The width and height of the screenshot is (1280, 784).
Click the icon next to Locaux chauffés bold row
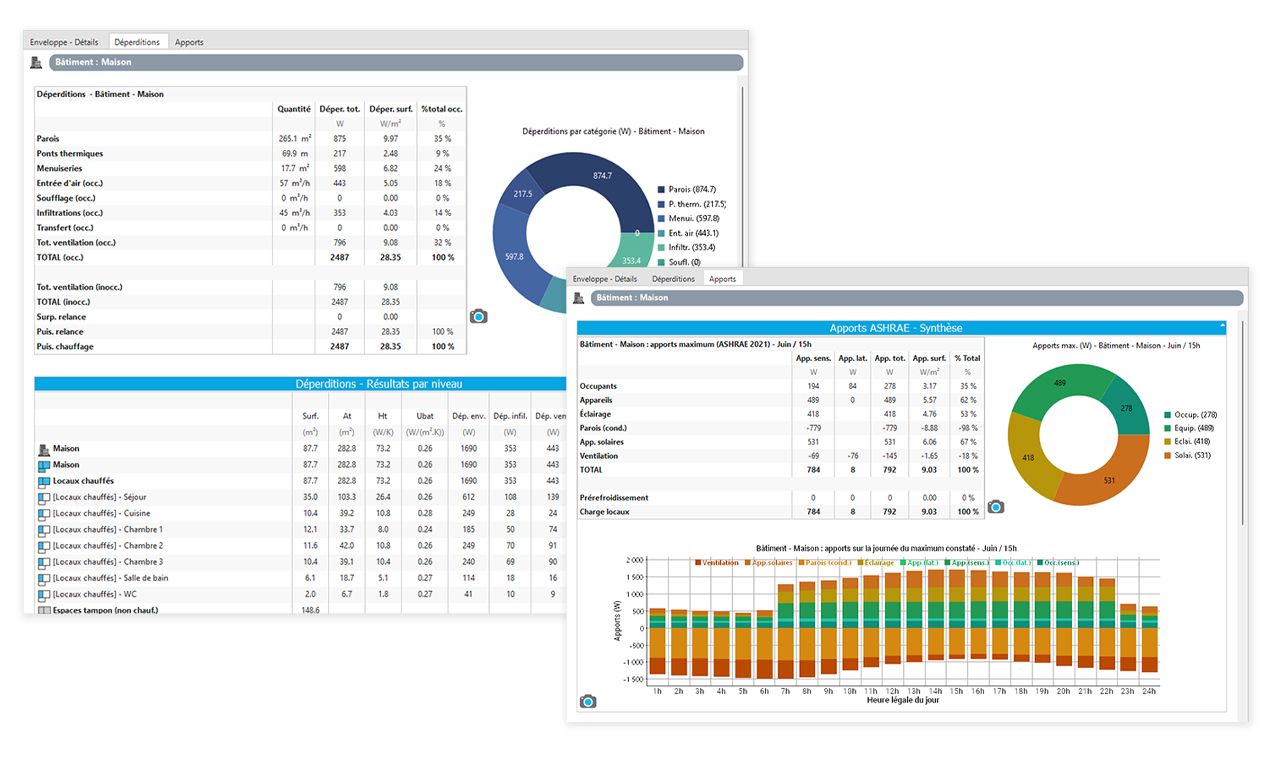[x=43, y=481]
